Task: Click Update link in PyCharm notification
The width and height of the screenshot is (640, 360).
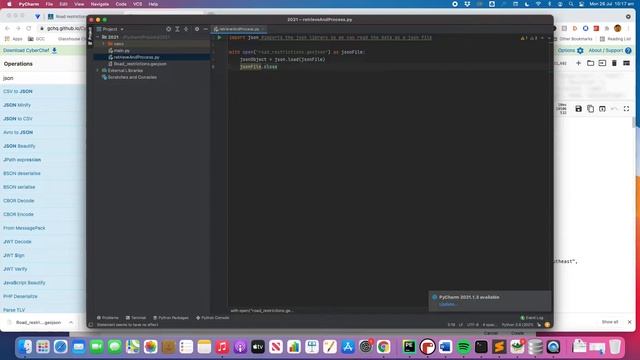Action: 447,304
